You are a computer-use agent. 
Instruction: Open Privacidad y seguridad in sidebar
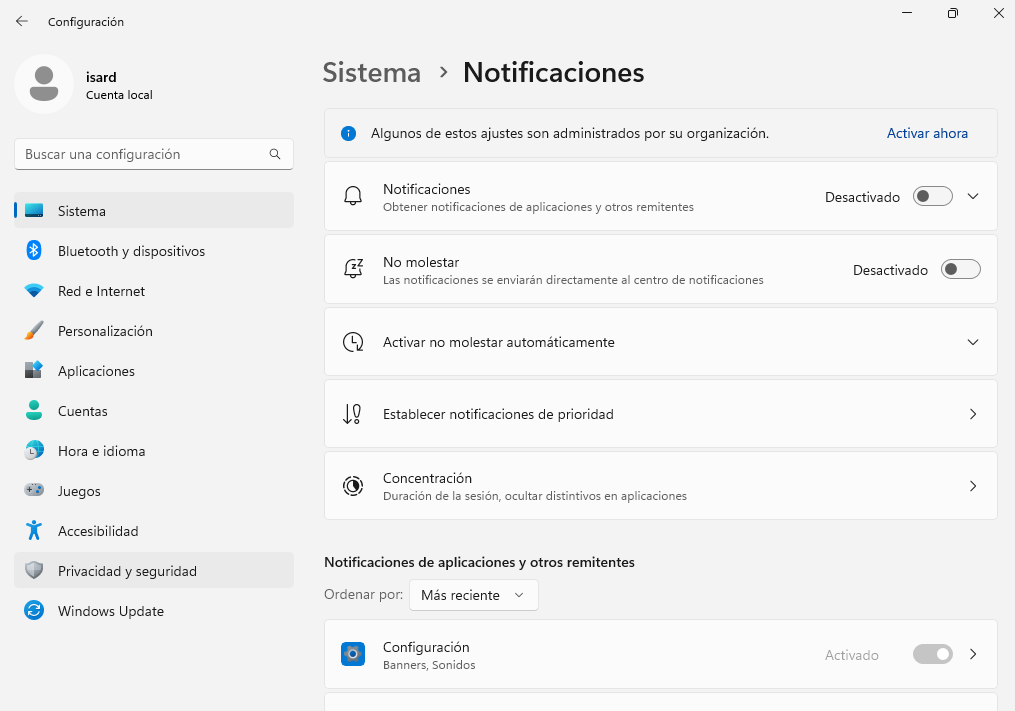127,571
